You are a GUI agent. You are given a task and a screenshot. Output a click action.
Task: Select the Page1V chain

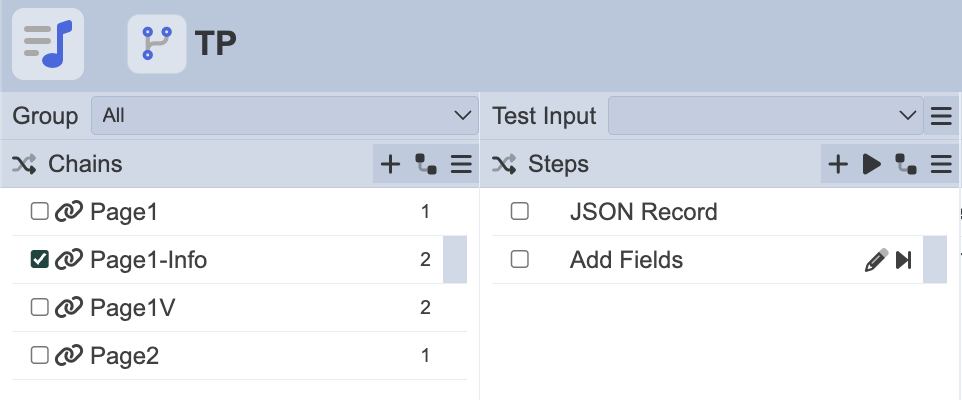coord(132,308)
